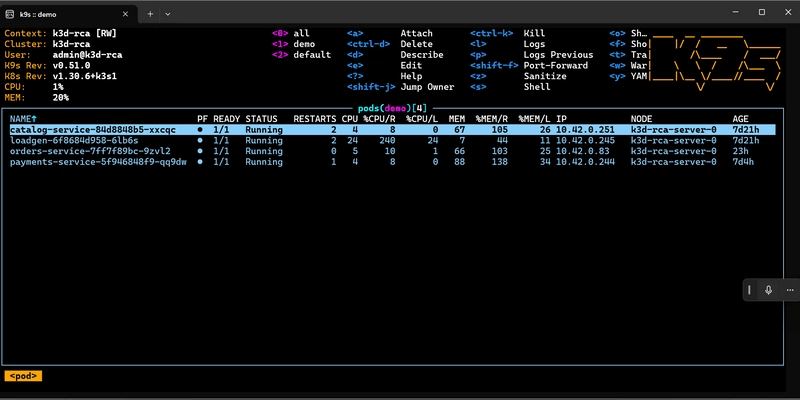Click the NODE column header

[x=641, y=119]
